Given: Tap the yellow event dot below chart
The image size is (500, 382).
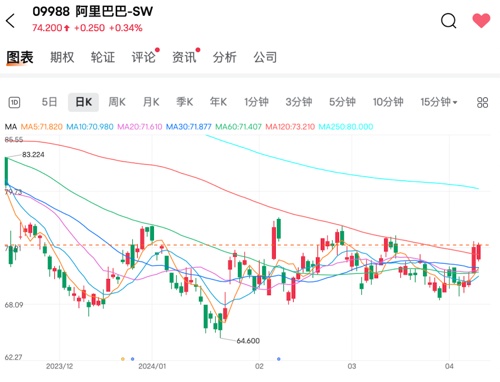Looking at the screenshot, I should pyautogui.click(x=123, y=359).
